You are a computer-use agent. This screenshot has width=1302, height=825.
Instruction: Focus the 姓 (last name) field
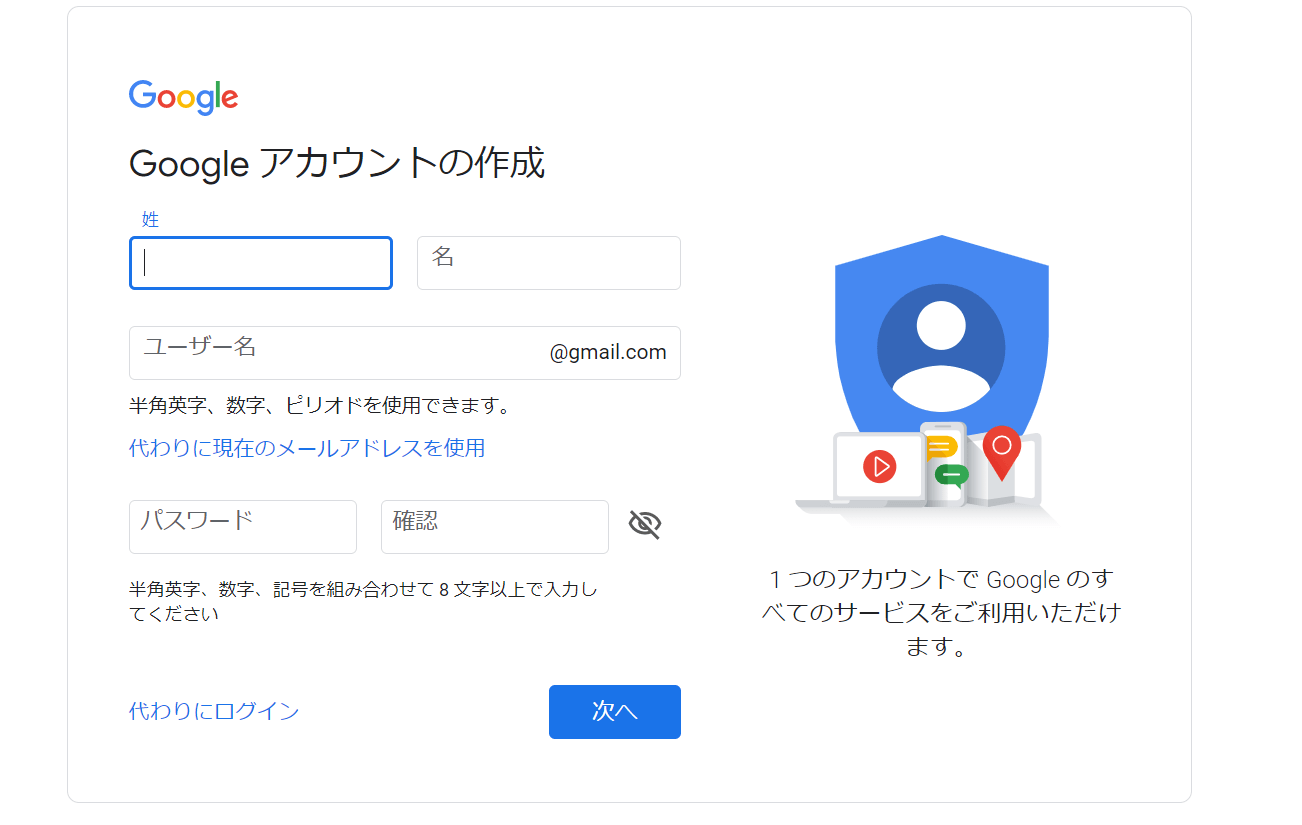click(x=261, y=263)
